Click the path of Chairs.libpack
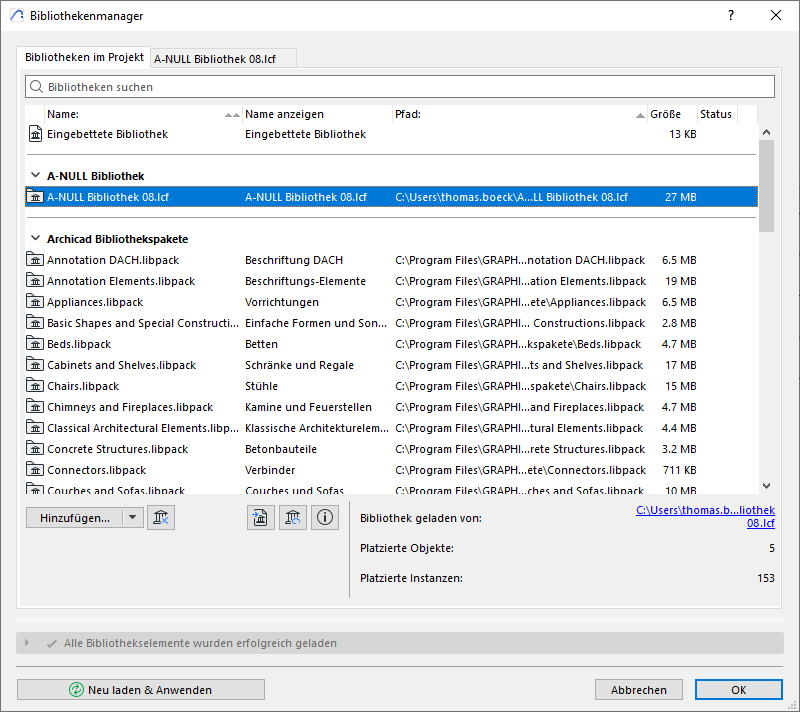Screen dimensions: 800x712 (520, 386)
